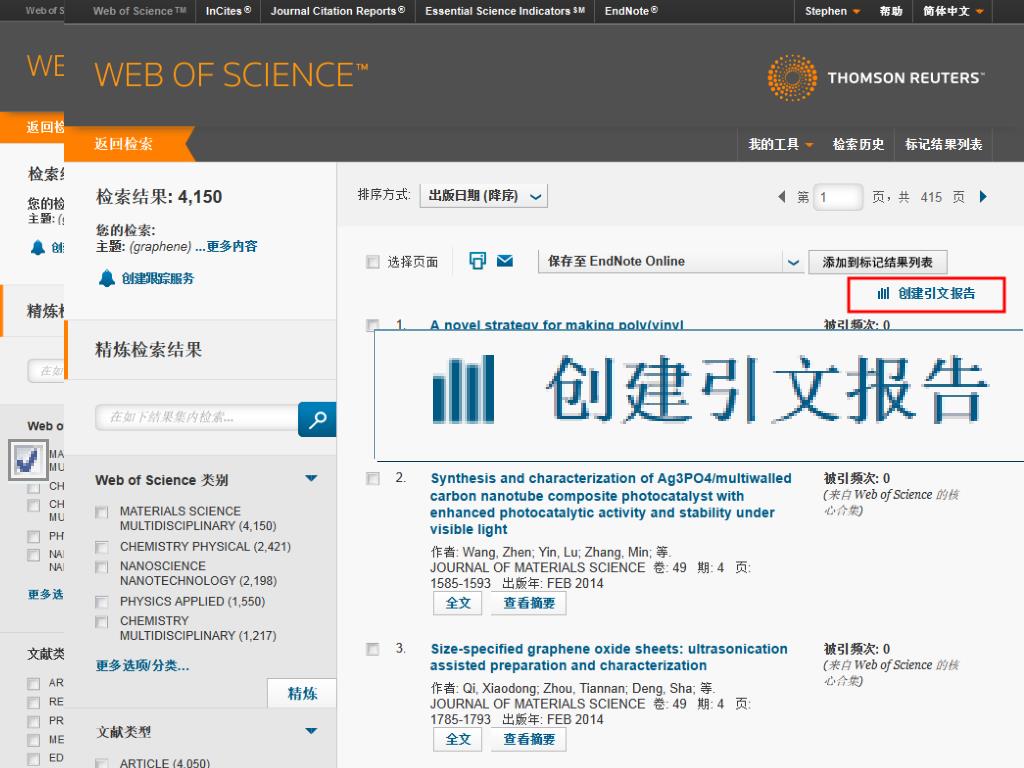Check CHEMISTRY MULTIDISCIPLINARY category

101,622
